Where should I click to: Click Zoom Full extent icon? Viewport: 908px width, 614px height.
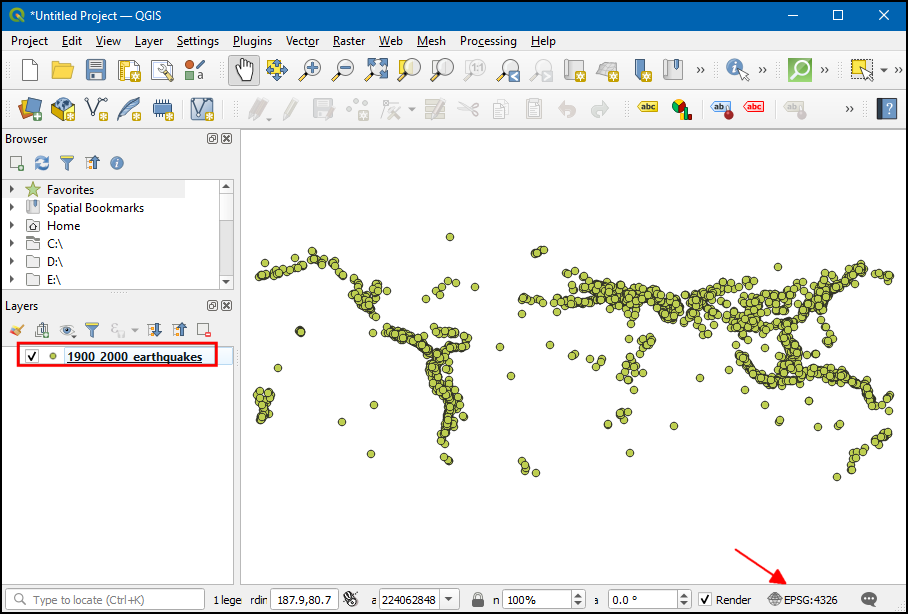click(376, 70)
